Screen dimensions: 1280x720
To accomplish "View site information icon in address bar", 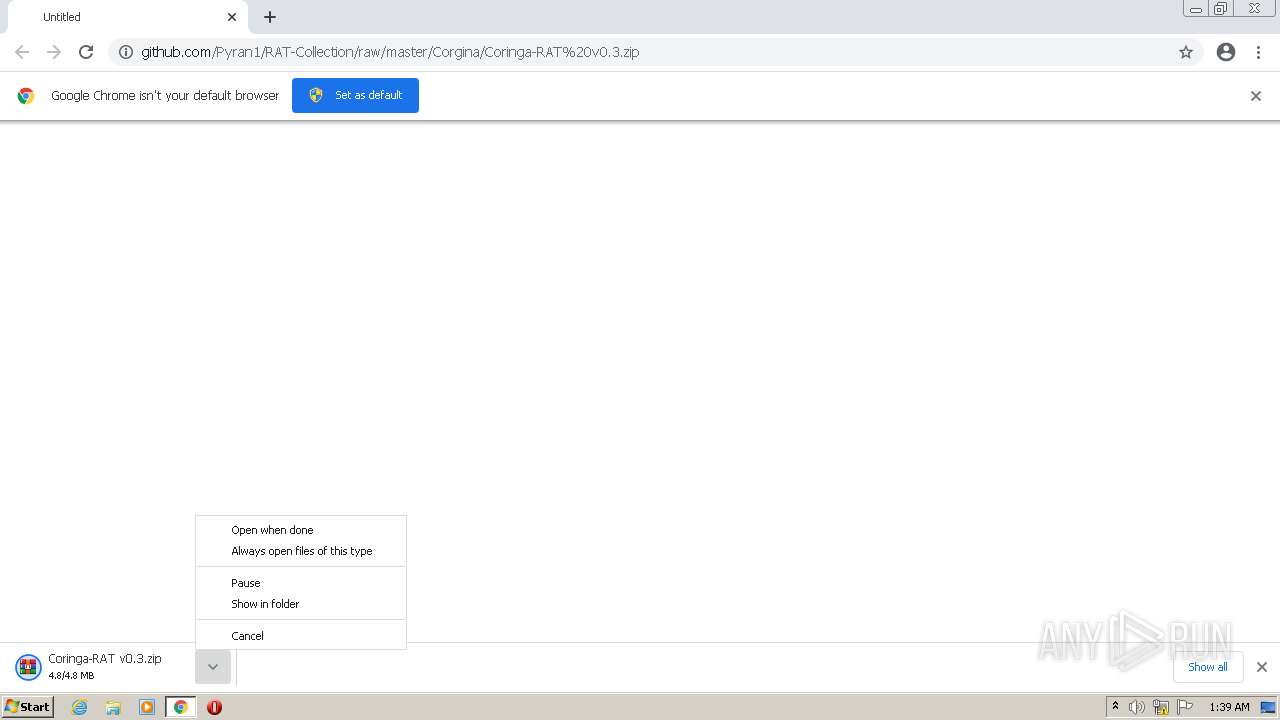I will click(x=126, y=52).
